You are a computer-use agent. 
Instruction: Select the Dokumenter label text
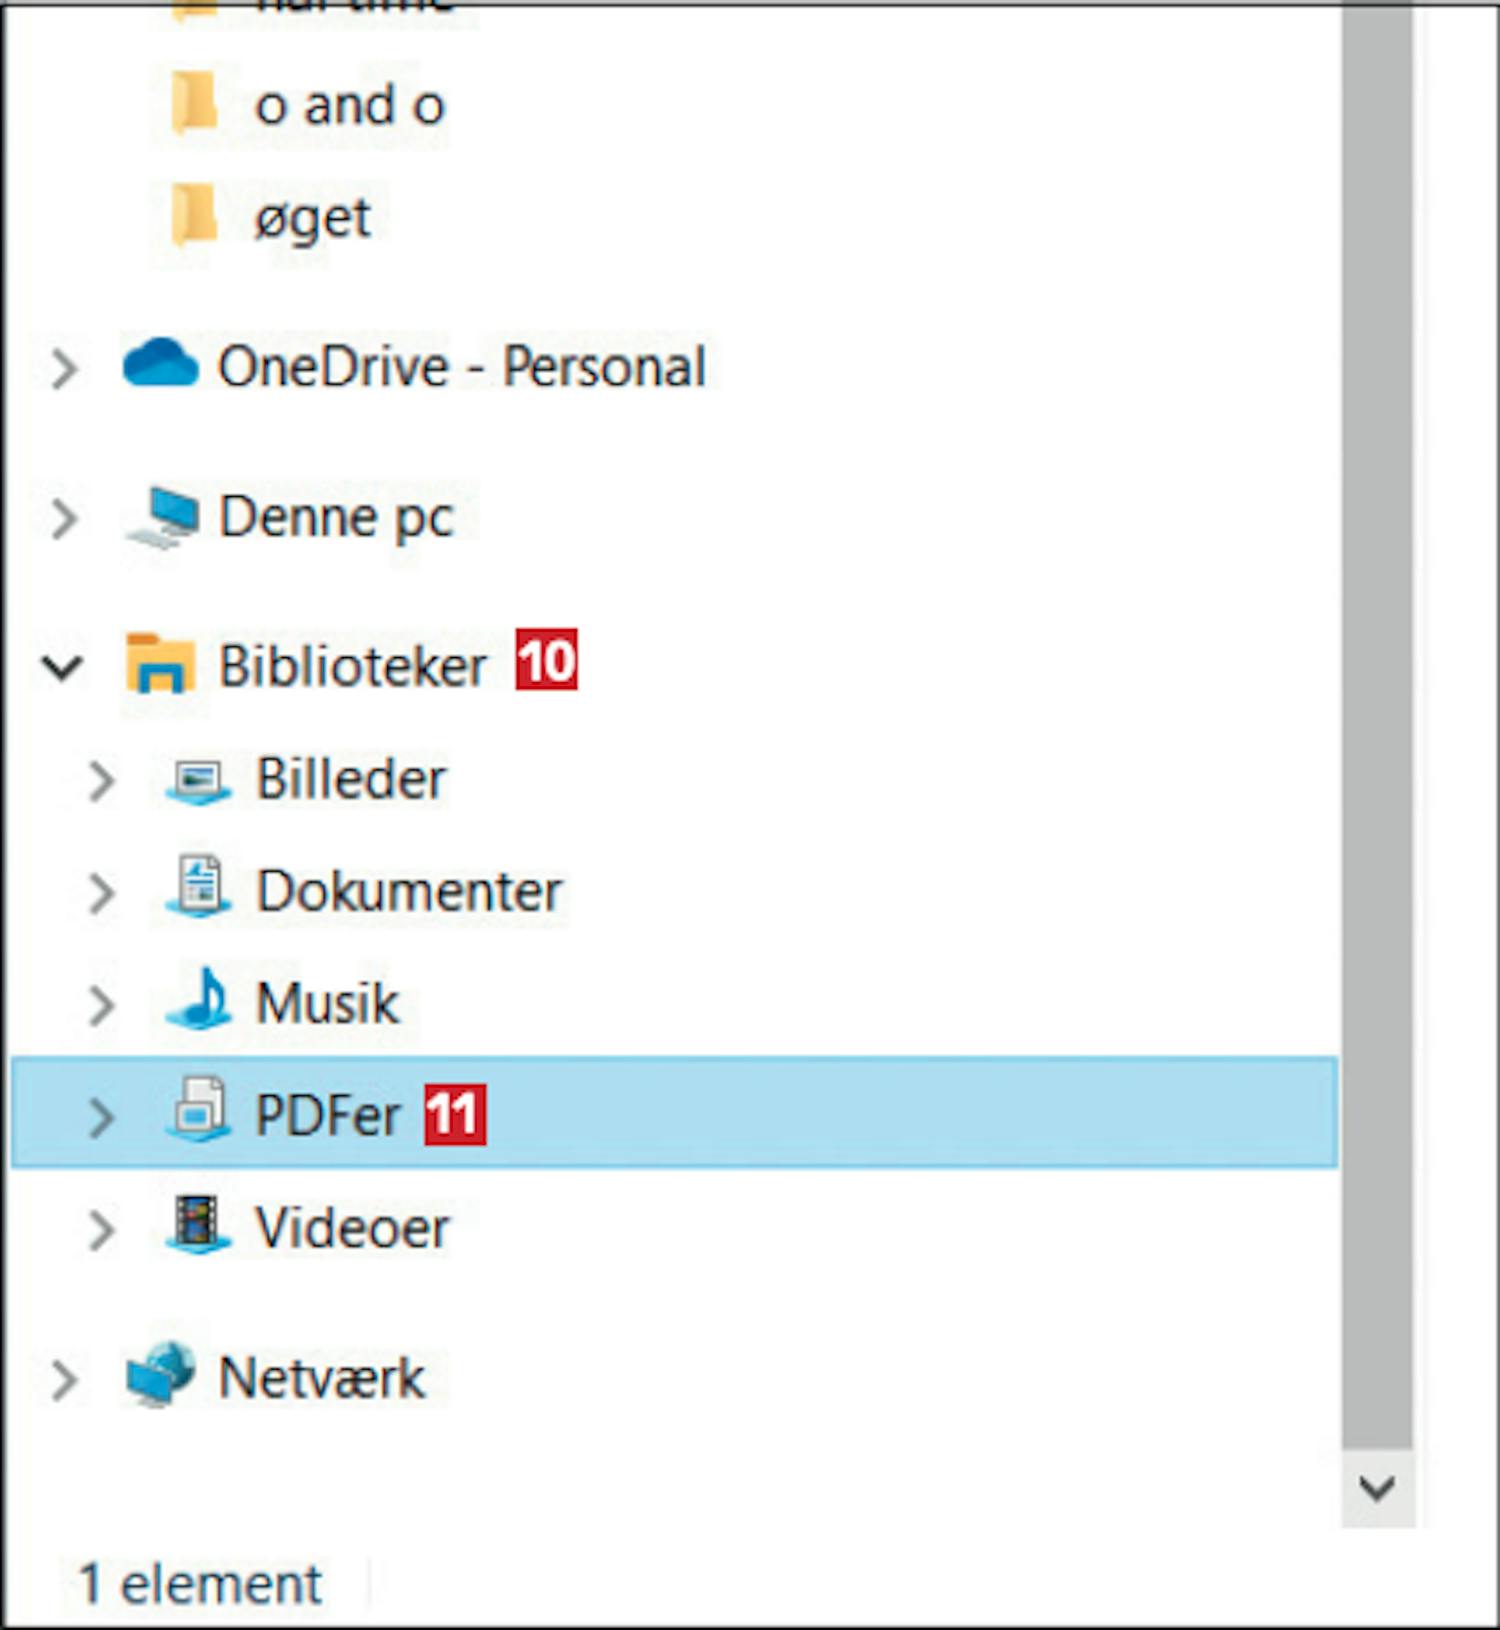(x=409, y=891)
